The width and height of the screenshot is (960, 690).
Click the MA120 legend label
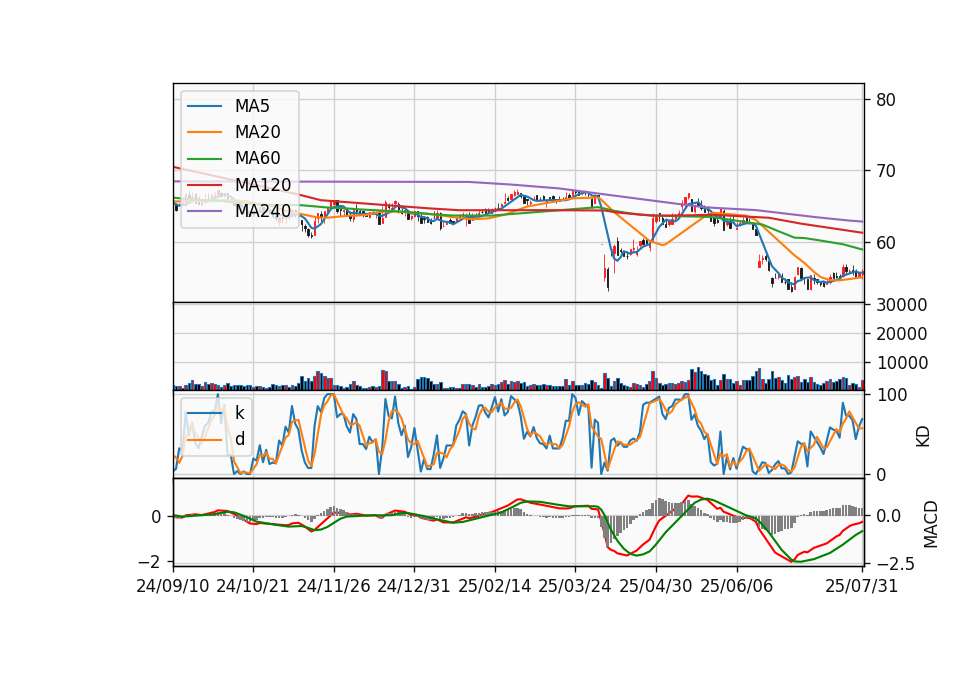pos(263,184)
